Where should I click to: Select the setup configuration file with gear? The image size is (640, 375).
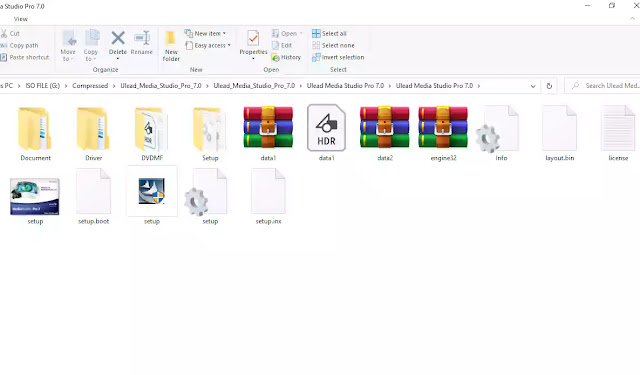tap(205, 197)
